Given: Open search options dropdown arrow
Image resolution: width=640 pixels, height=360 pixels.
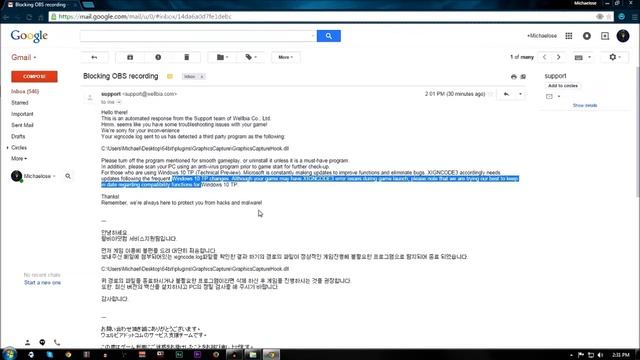Looking at the screenshot, I should pyautogui.click(x=313, y=36).
